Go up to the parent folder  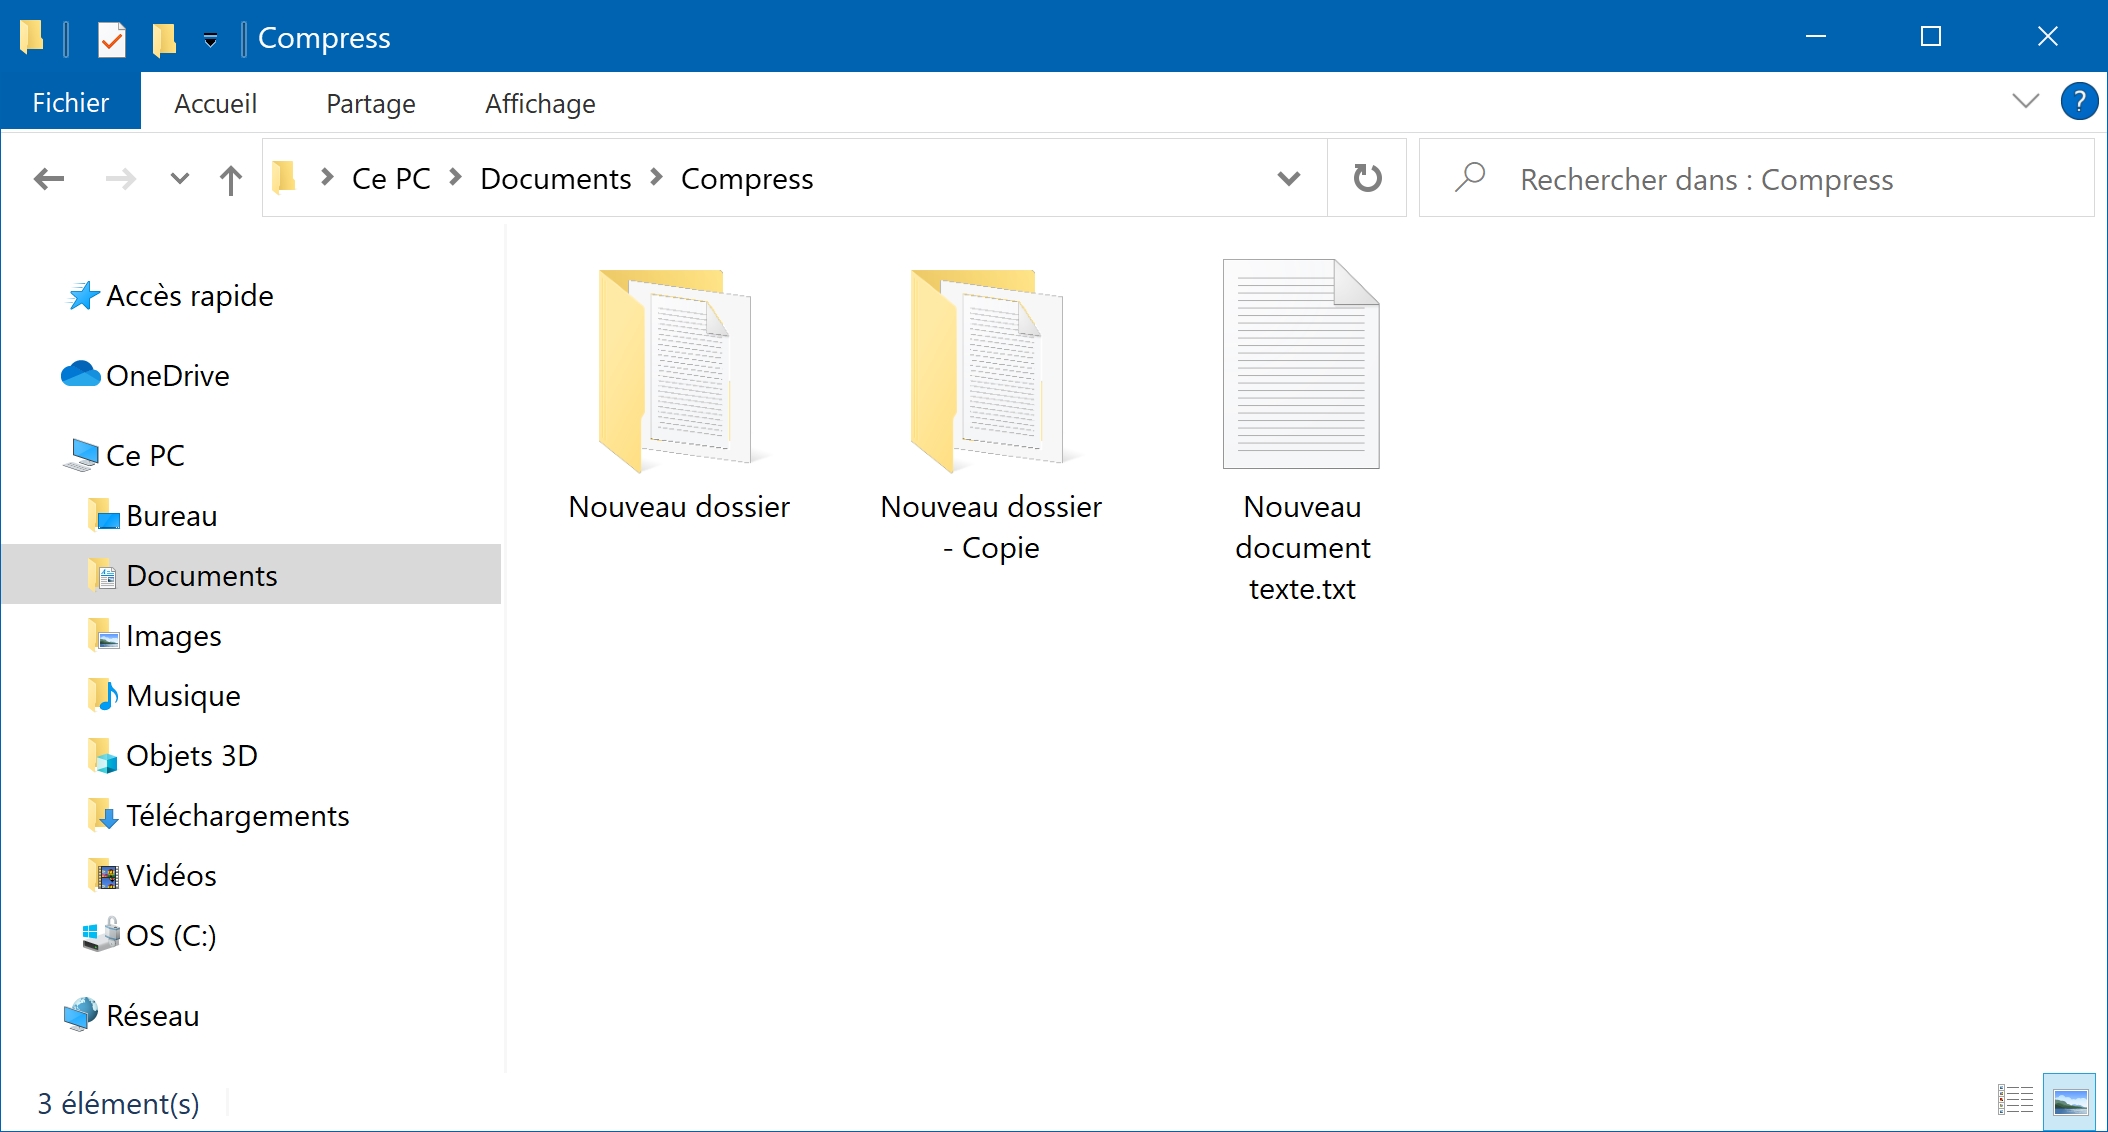click(231, 179)
